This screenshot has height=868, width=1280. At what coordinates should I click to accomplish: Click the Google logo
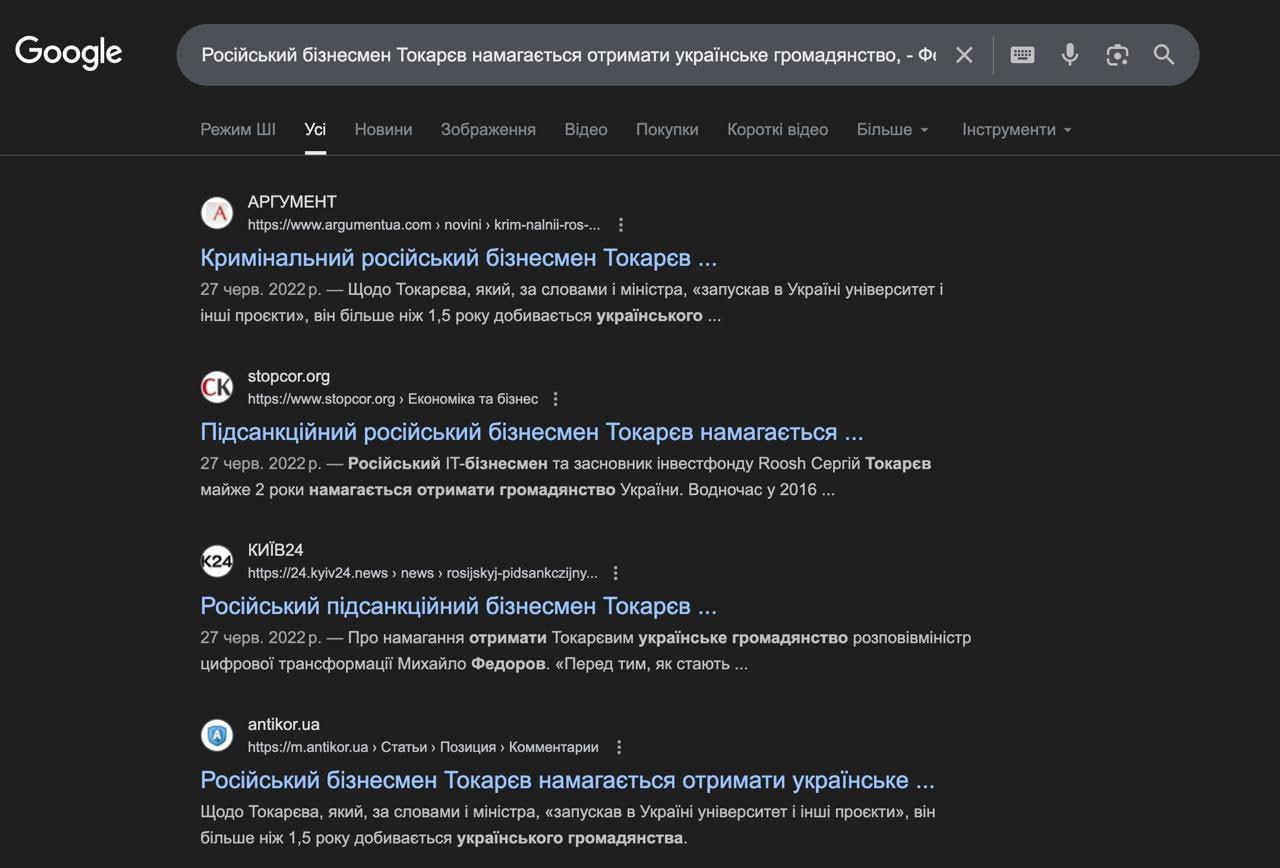[x=69, y=53]
